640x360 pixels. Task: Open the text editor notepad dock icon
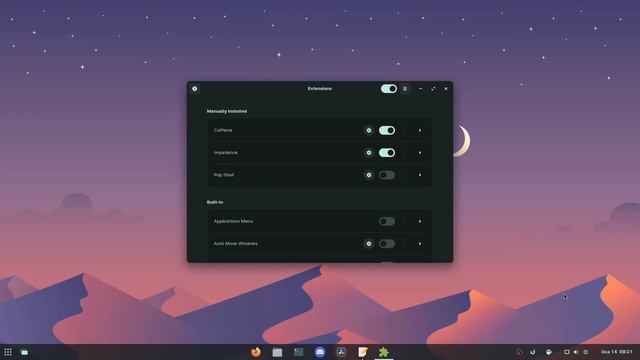[x=362, y=352]
